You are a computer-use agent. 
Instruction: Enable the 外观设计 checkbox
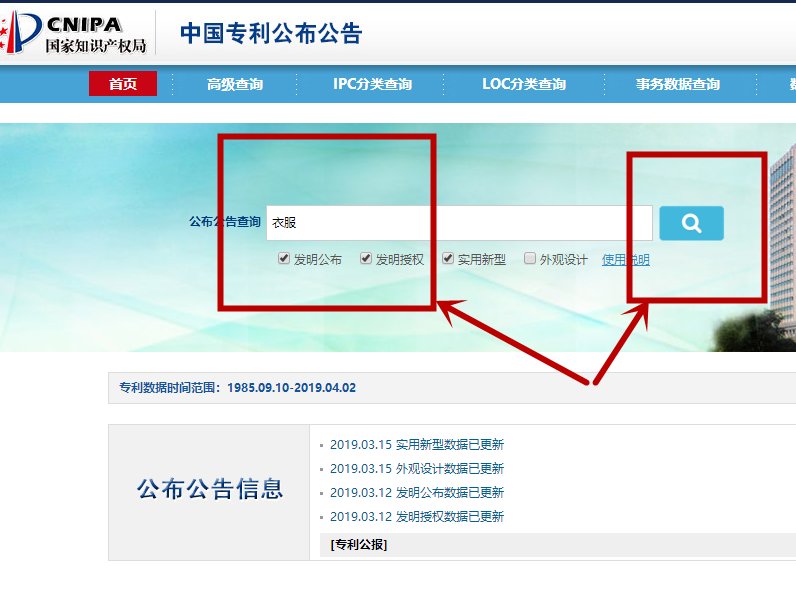click(530, 259)
